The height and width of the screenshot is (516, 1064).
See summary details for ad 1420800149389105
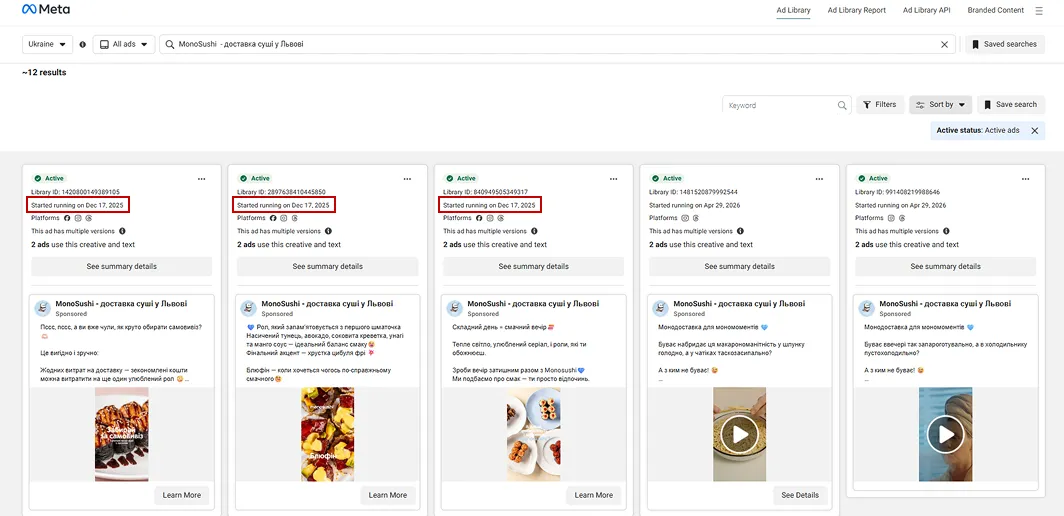pyautogui.click(x=121, y=266)
